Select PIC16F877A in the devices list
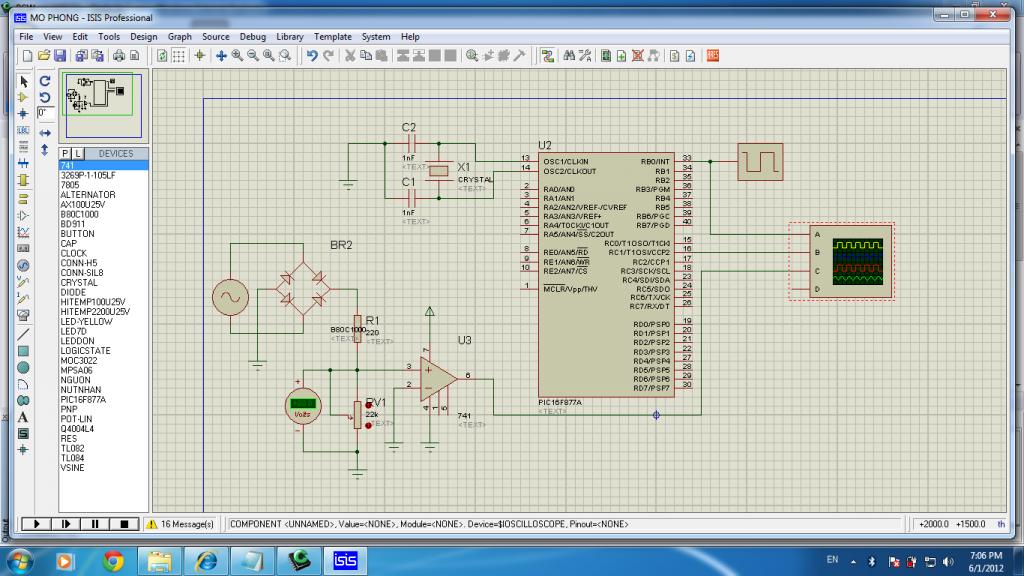This screenshot has width=1024, height=576. [x=83, y=399]
